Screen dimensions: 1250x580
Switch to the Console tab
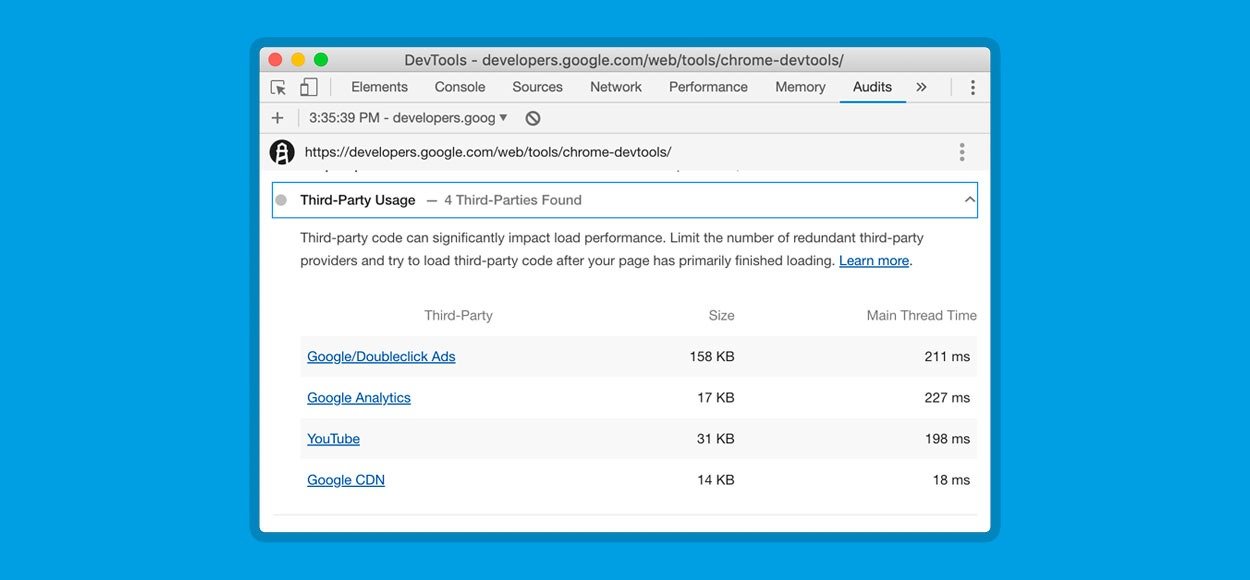pos(460,87)
